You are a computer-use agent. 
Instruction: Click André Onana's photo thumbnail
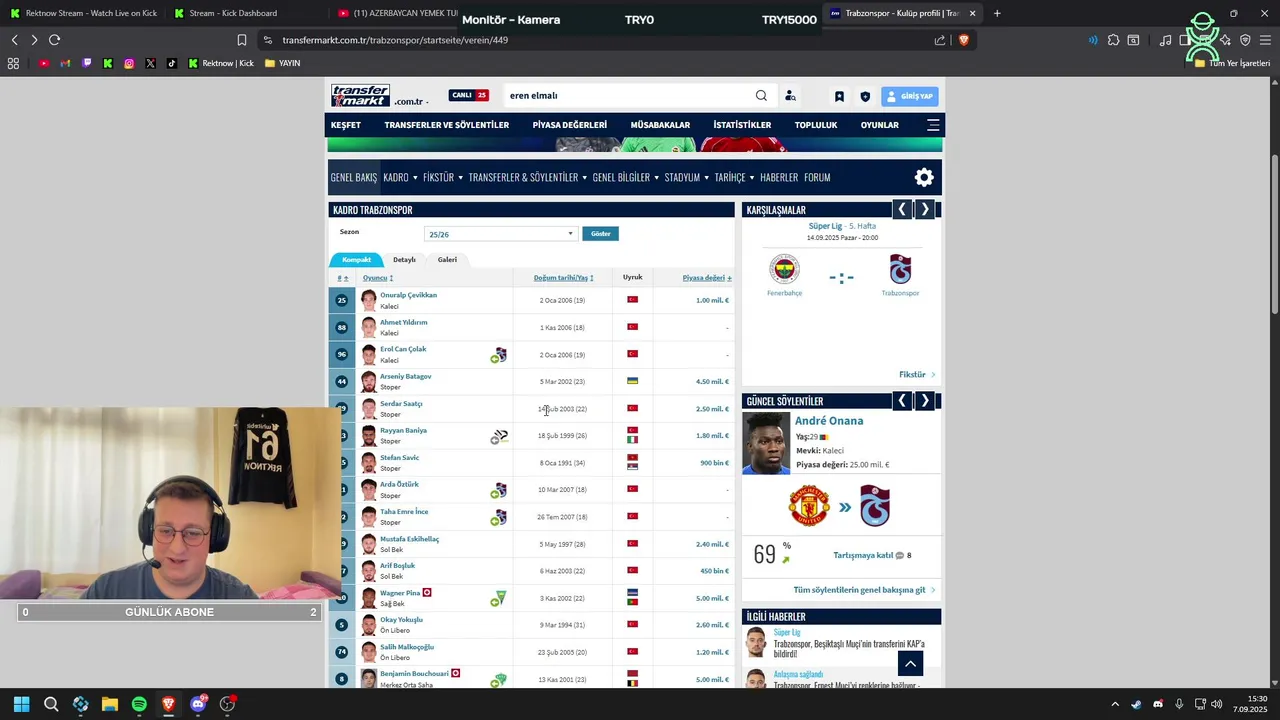766,443
